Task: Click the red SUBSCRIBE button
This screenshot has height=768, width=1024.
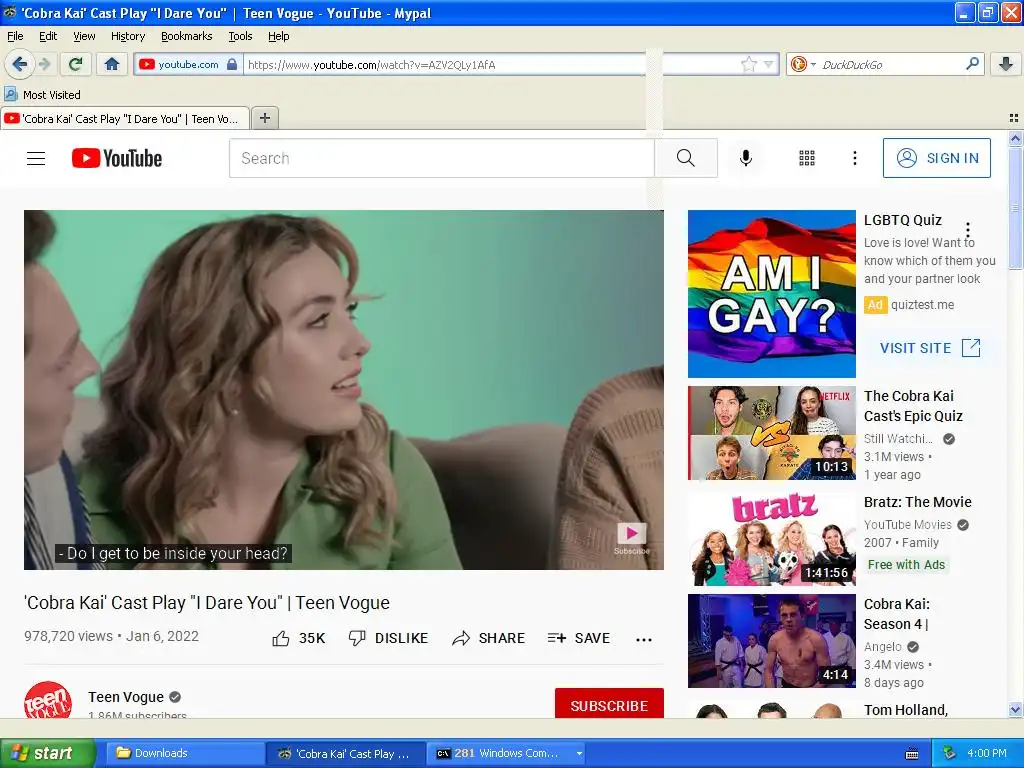Action: click(609, 704)
